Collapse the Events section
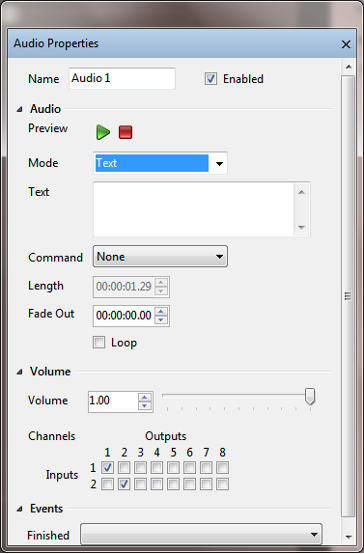The height and width of the screenshot is (554, 364). coord(20,509)
